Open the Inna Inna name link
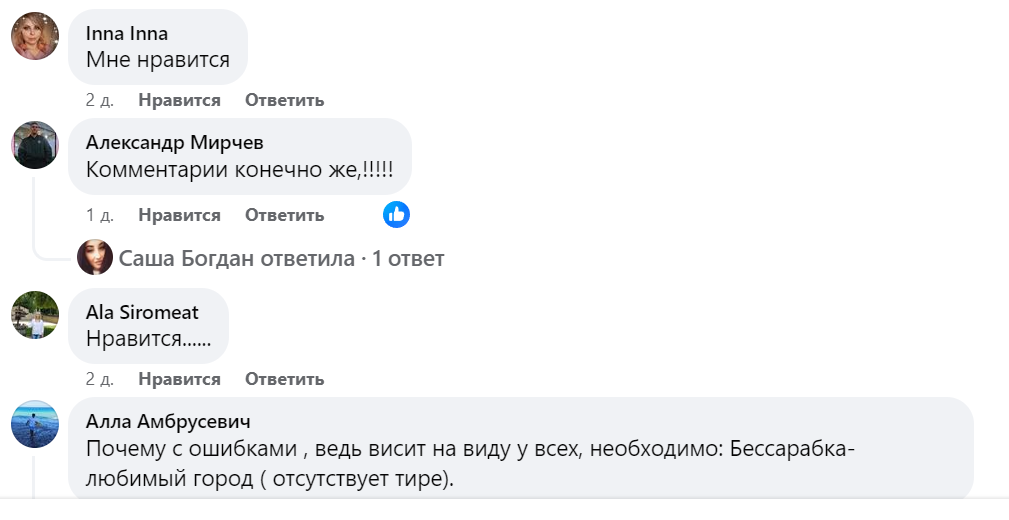This screenshot has height=520, width=1009. [x=127, y=33]
